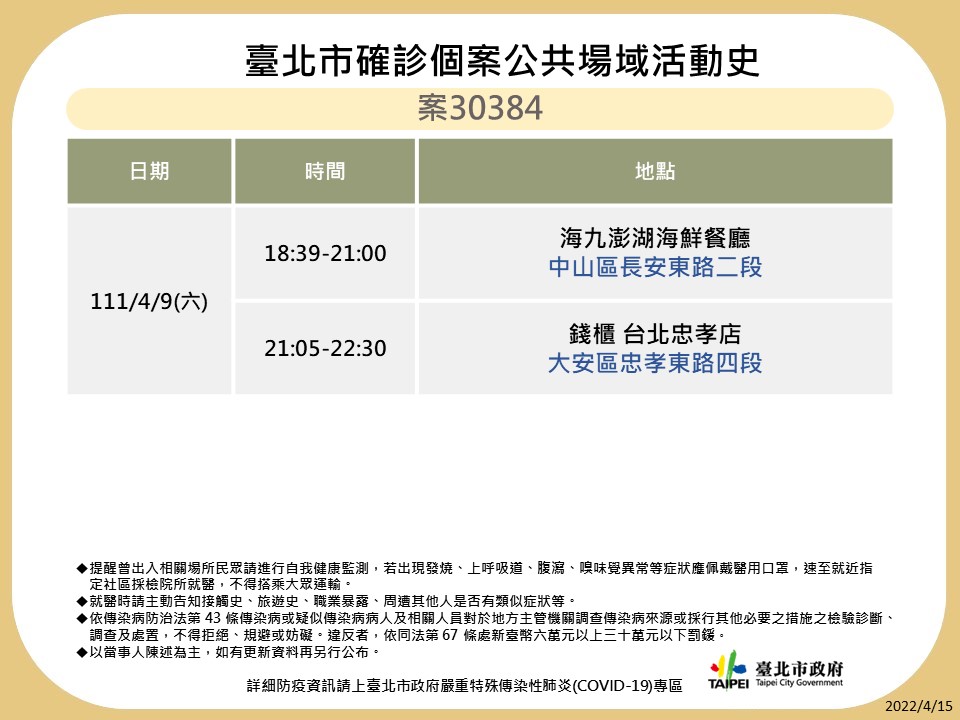Click the colorful TAIPEI logo icon

(x=728, y=670)
